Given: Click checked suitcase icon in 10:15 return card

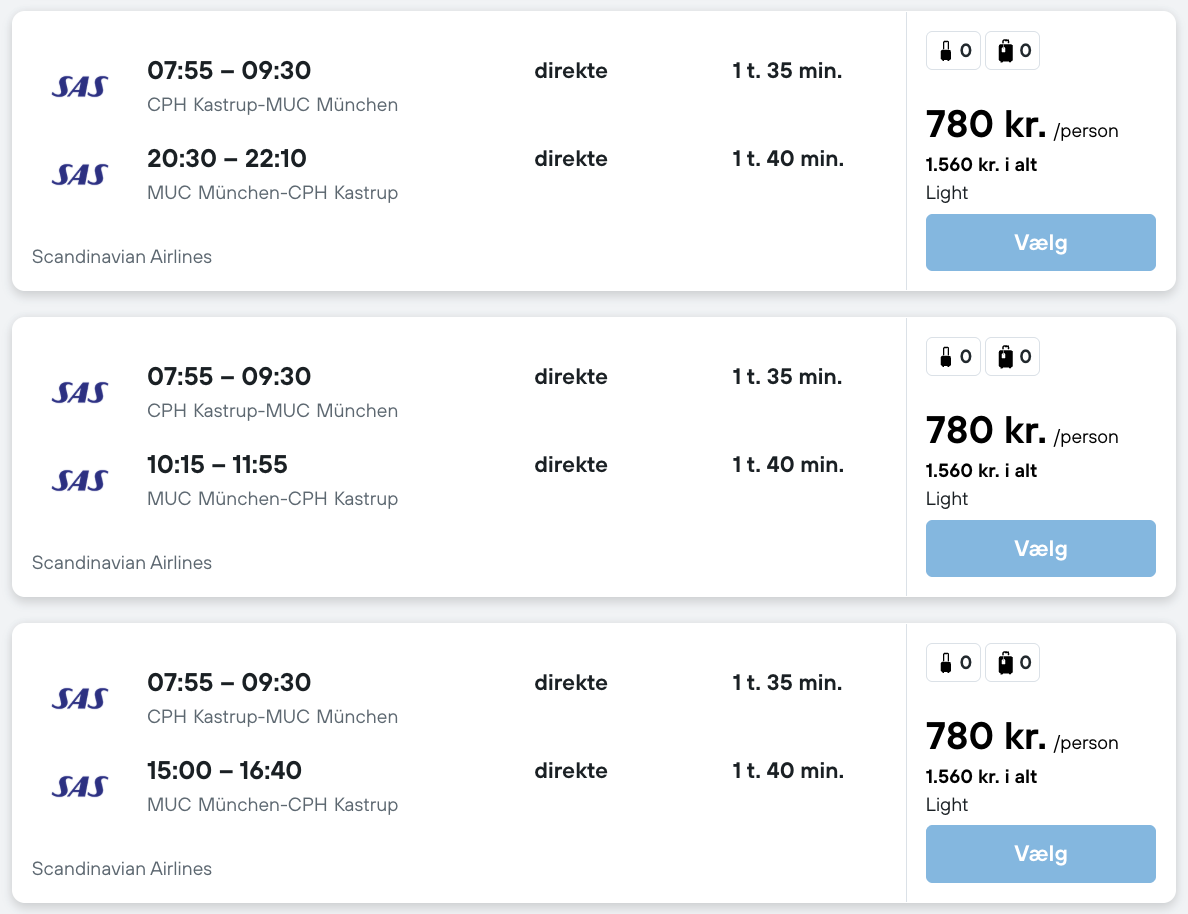Looking at the screenshot, I should pyautogui.click(x=1006, y=357).
